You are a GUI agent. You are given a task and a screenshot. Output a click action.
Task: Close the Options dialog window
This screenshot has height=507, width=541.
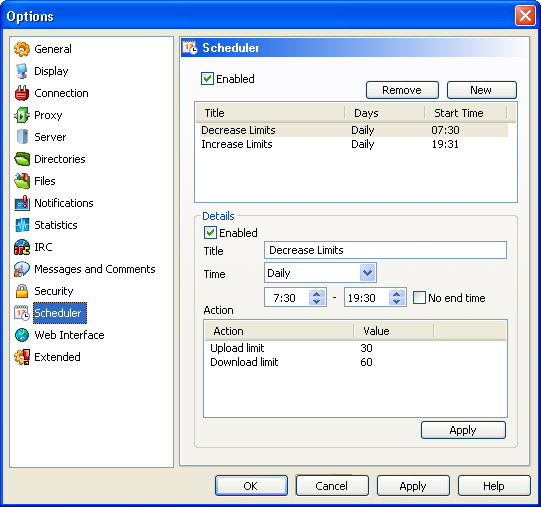(x=525, y=16)
